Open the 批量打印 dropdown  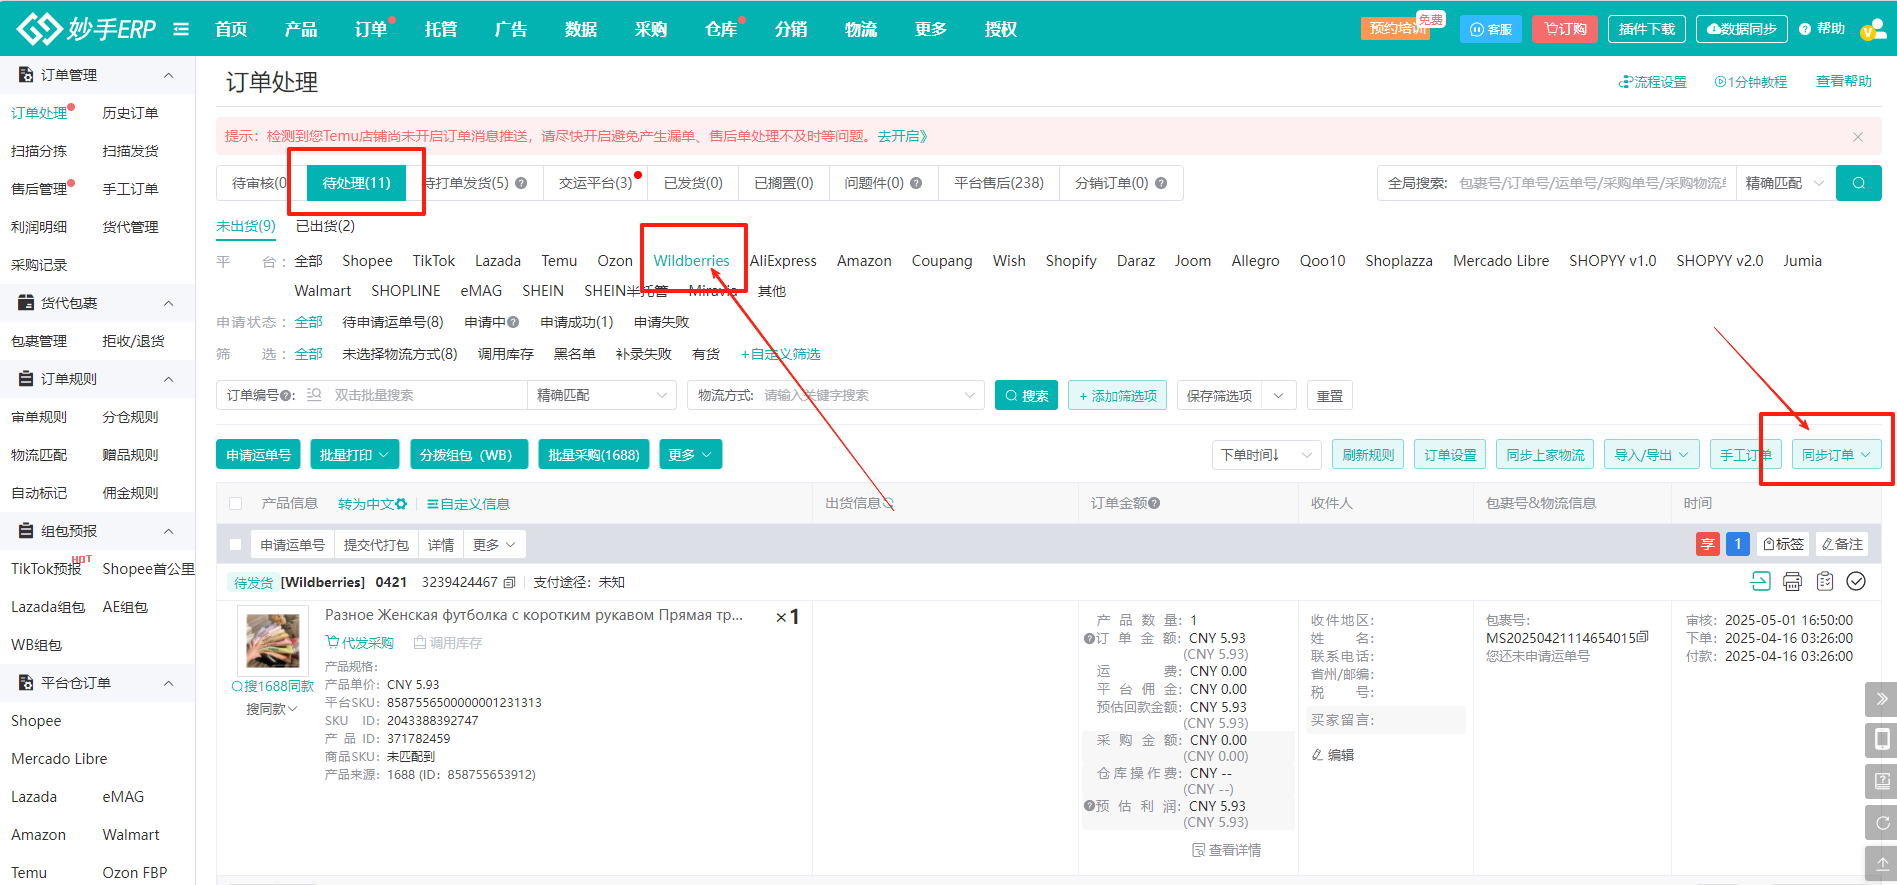pyautogui.click(x=354, y=455)
